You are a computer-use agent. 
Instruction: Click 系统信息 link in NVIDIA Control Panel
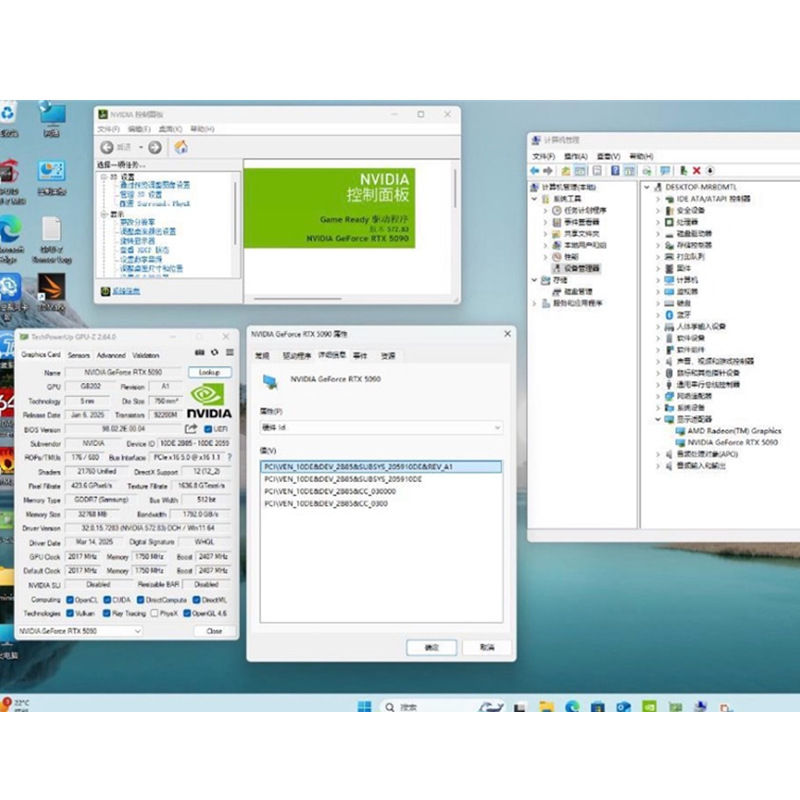126,291
